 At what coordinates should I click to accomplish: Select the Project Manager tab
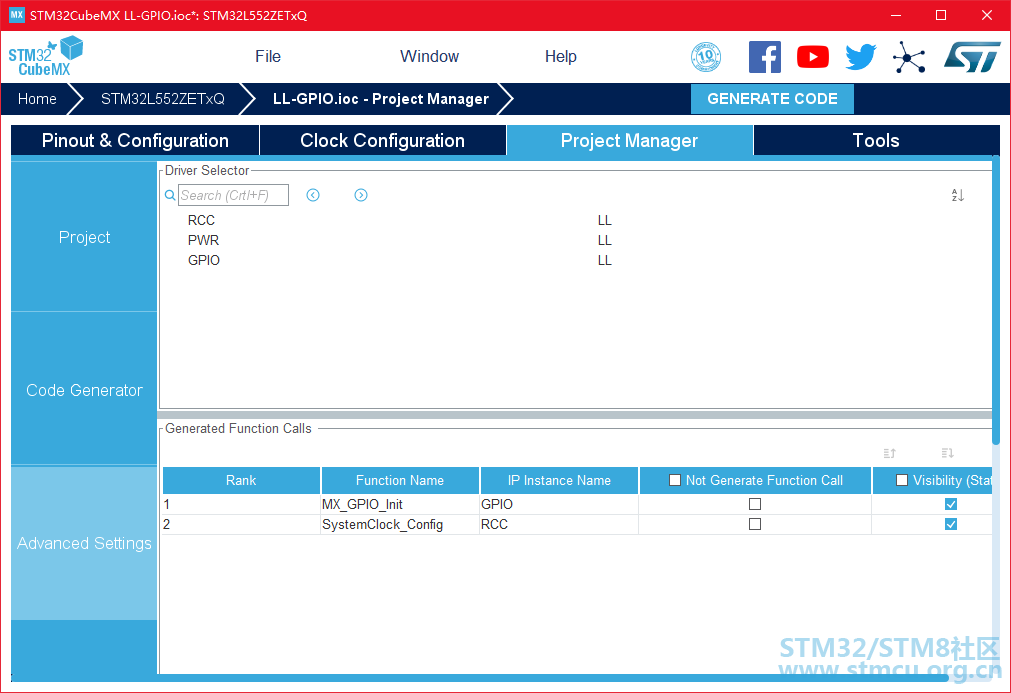[629, 141]
